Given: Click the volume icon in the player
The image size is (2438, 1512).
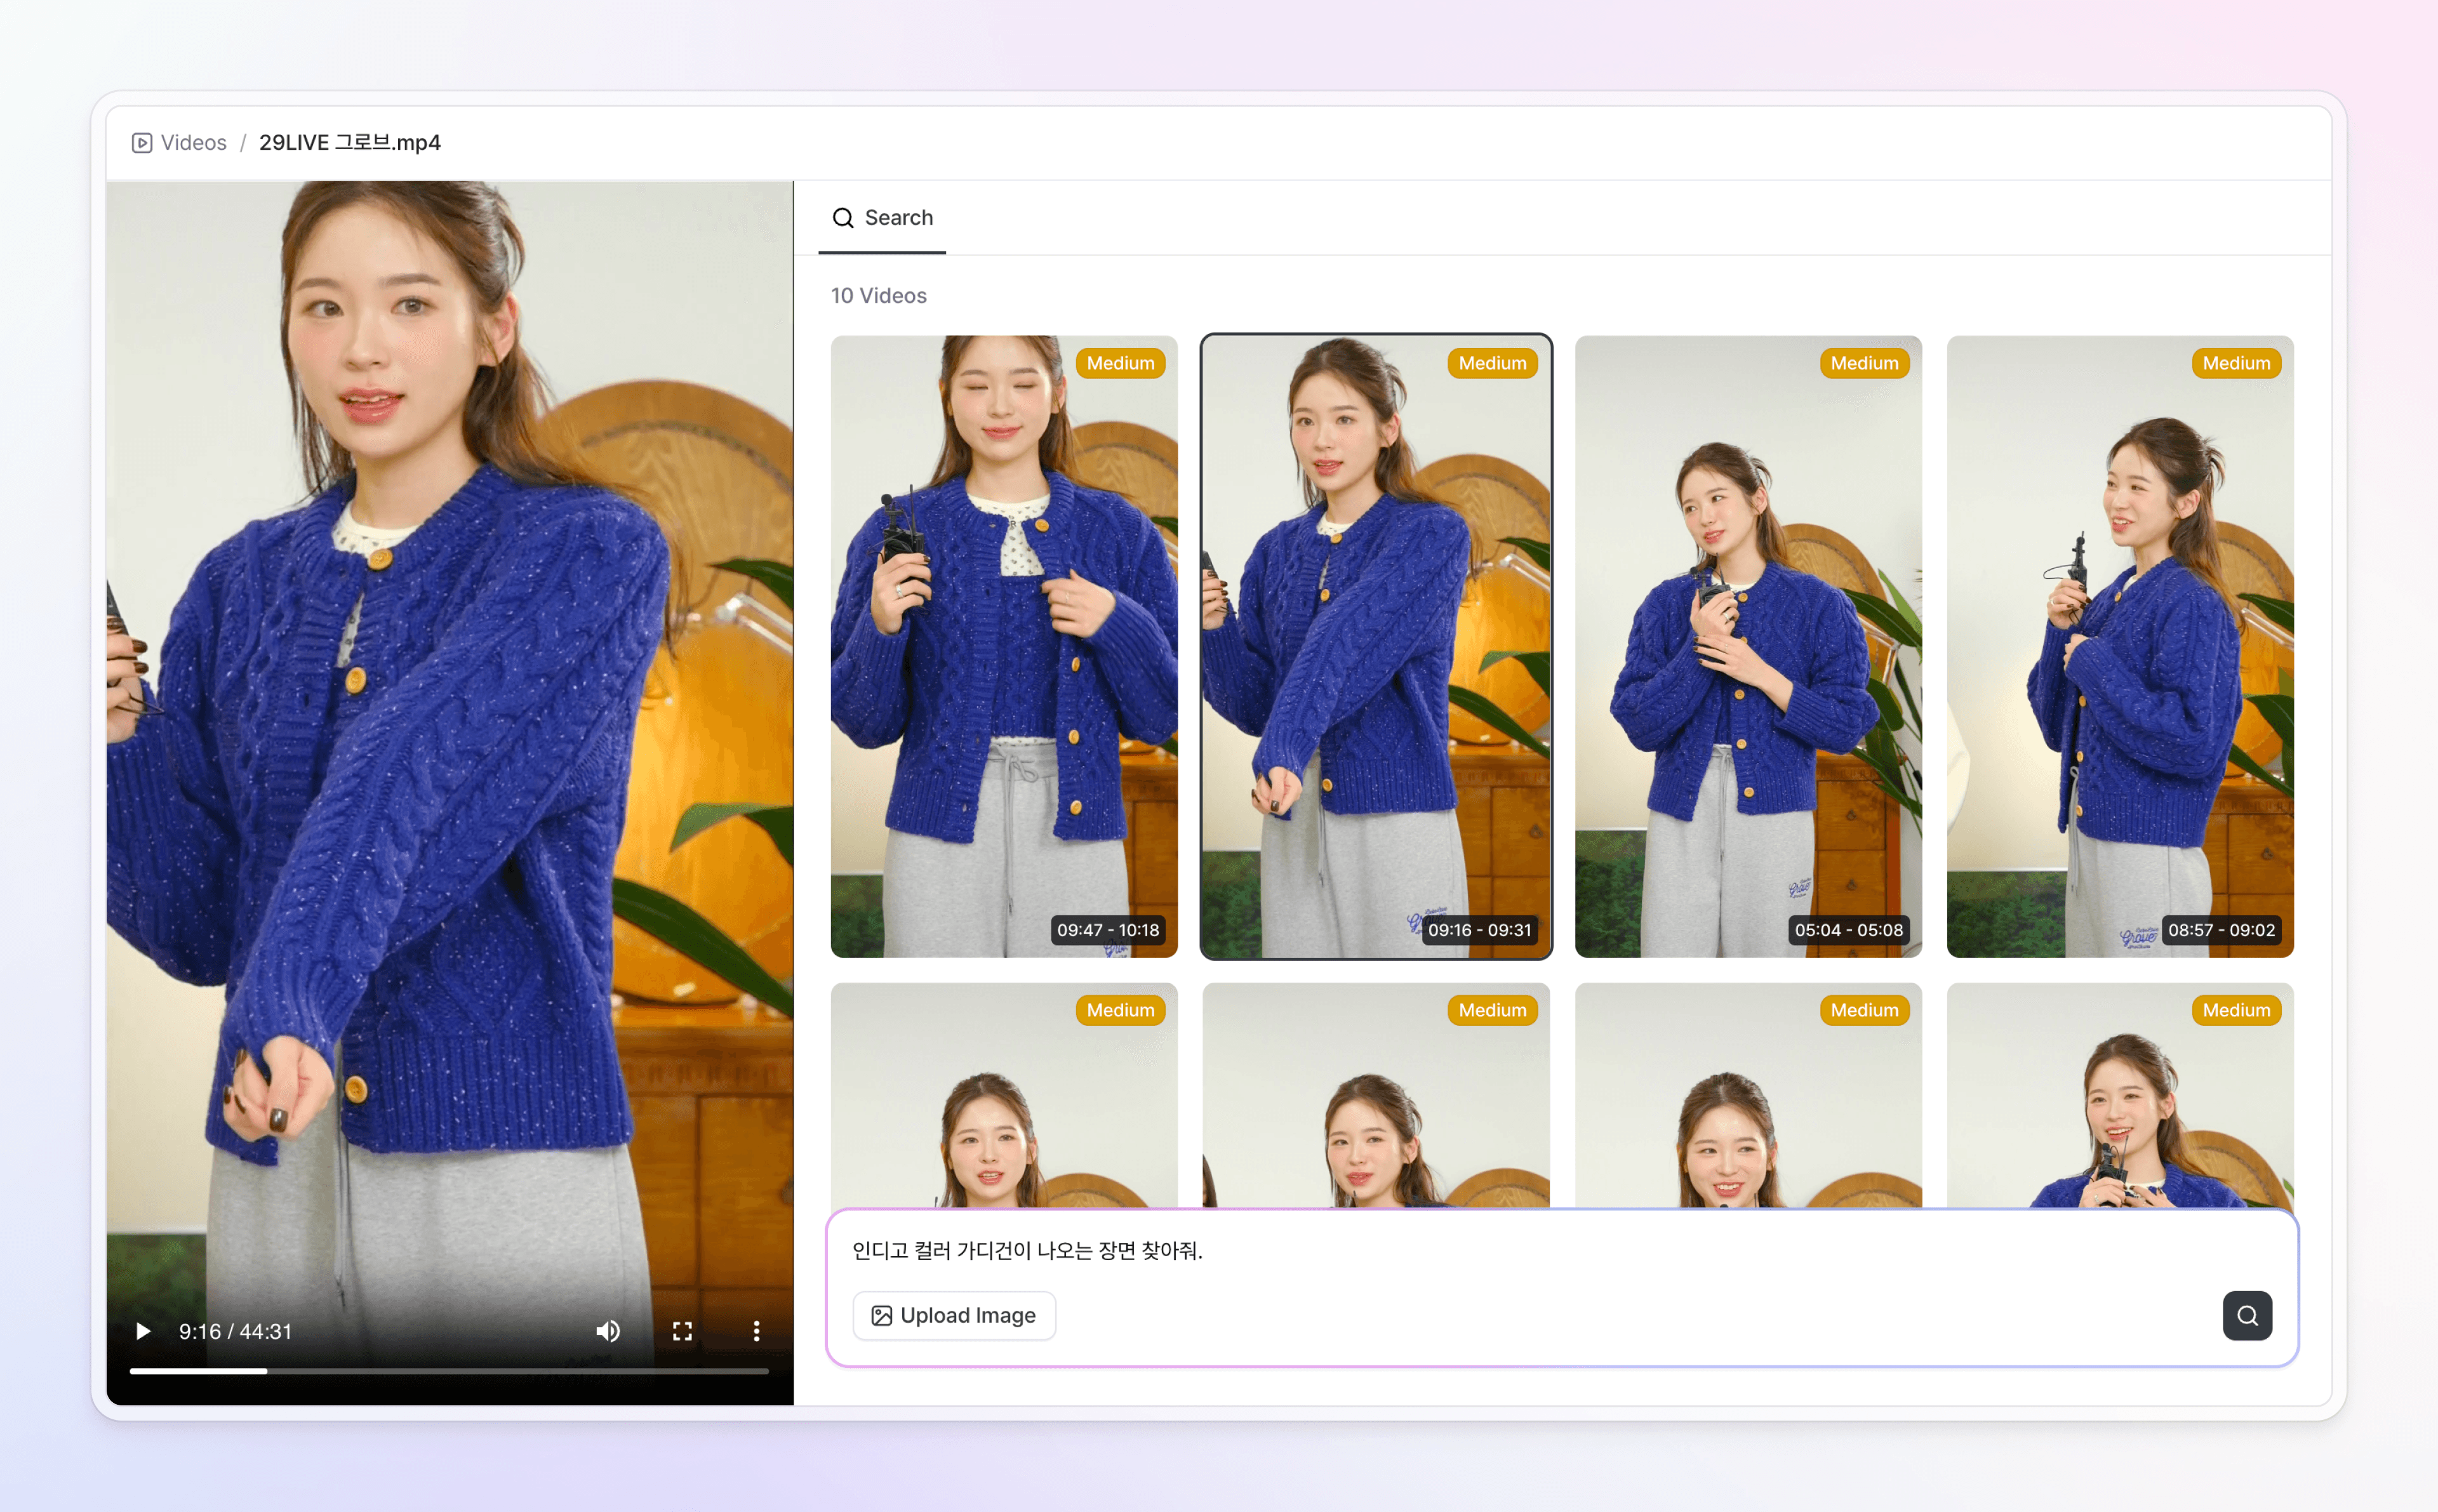Looking at the screenshot, I should pos(608,1330).
